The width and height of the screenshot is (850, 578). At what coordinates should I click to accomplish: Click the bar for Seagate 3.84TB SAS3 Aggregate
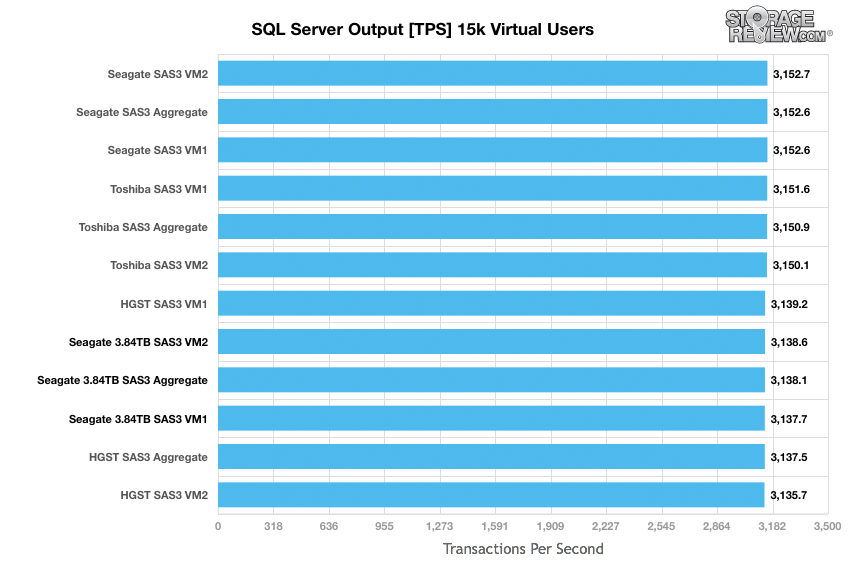[492, 380]
